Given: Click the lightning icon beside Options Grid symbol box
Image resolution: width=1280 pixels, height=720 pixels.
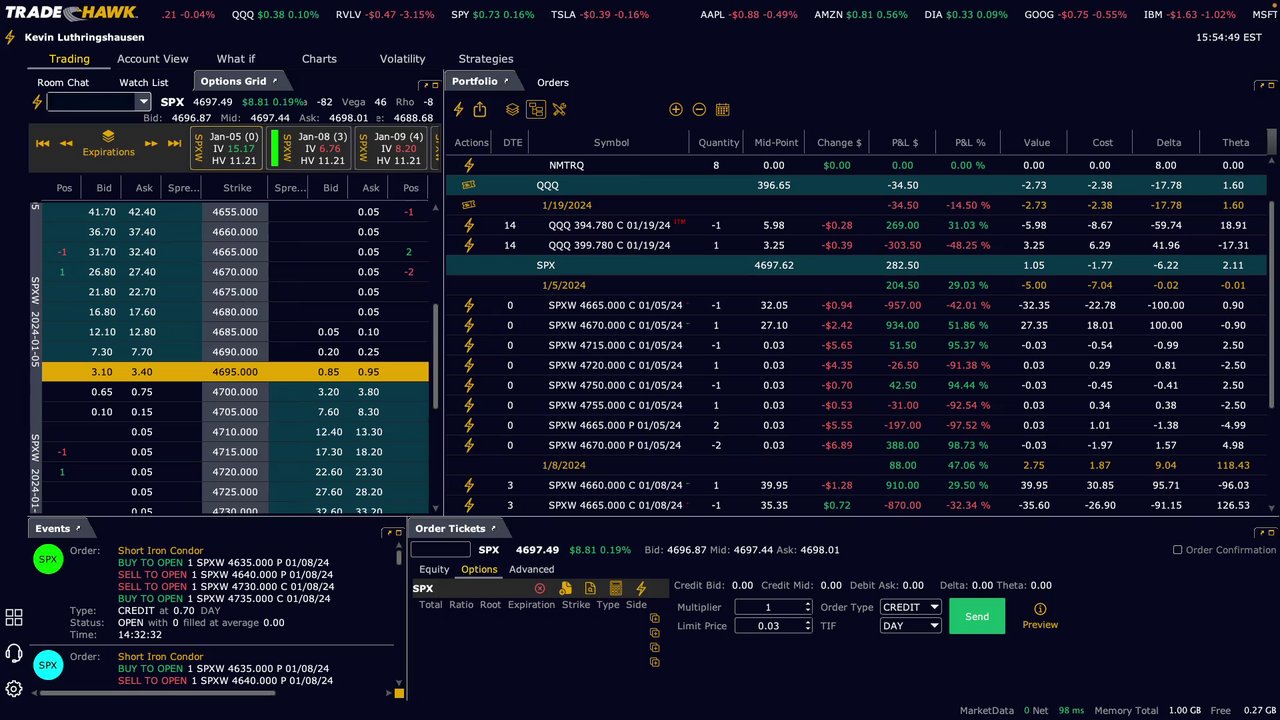Looking at the screenshot, I should click(x=38, y=102).
